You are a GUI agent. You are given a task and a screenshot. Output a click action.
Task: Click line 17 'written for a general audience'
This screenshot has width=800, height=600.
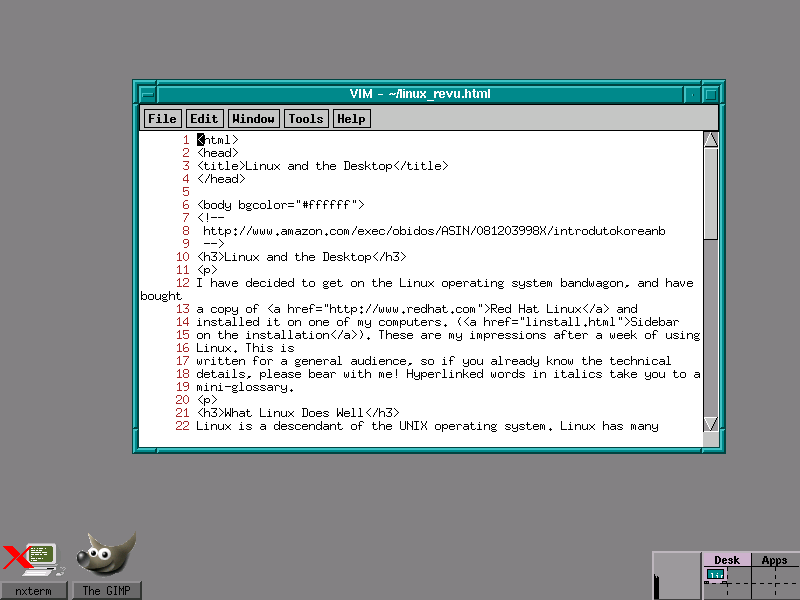[x=434, y=361]
